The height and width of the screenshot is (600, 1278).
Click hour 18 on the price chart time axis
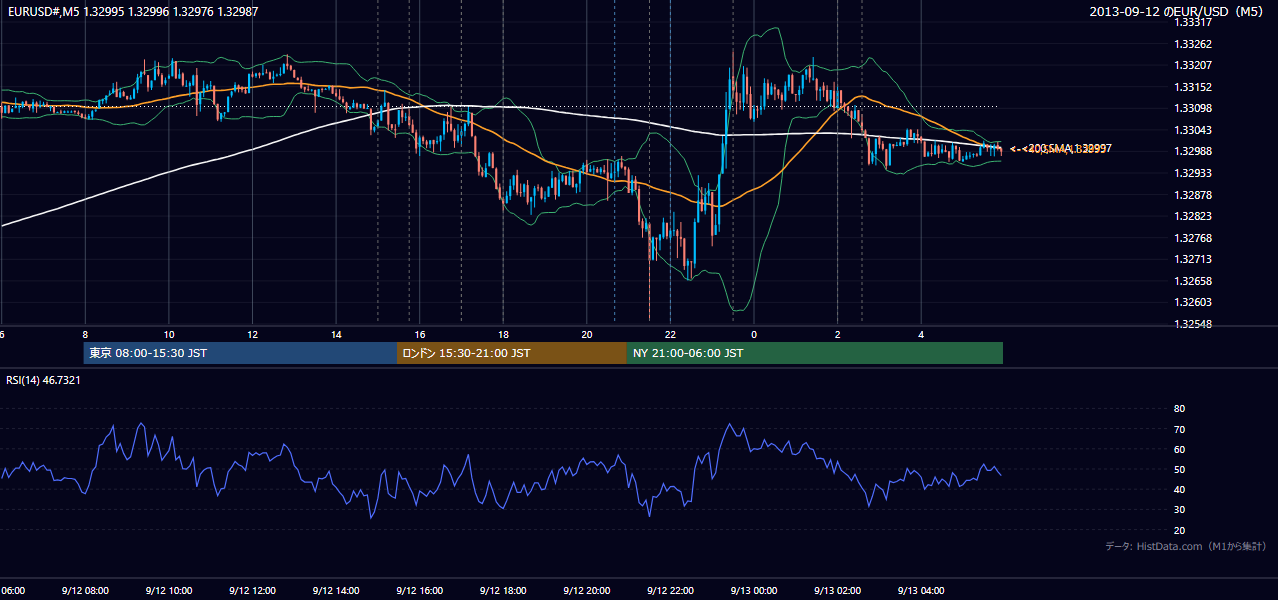coord(503,335)
